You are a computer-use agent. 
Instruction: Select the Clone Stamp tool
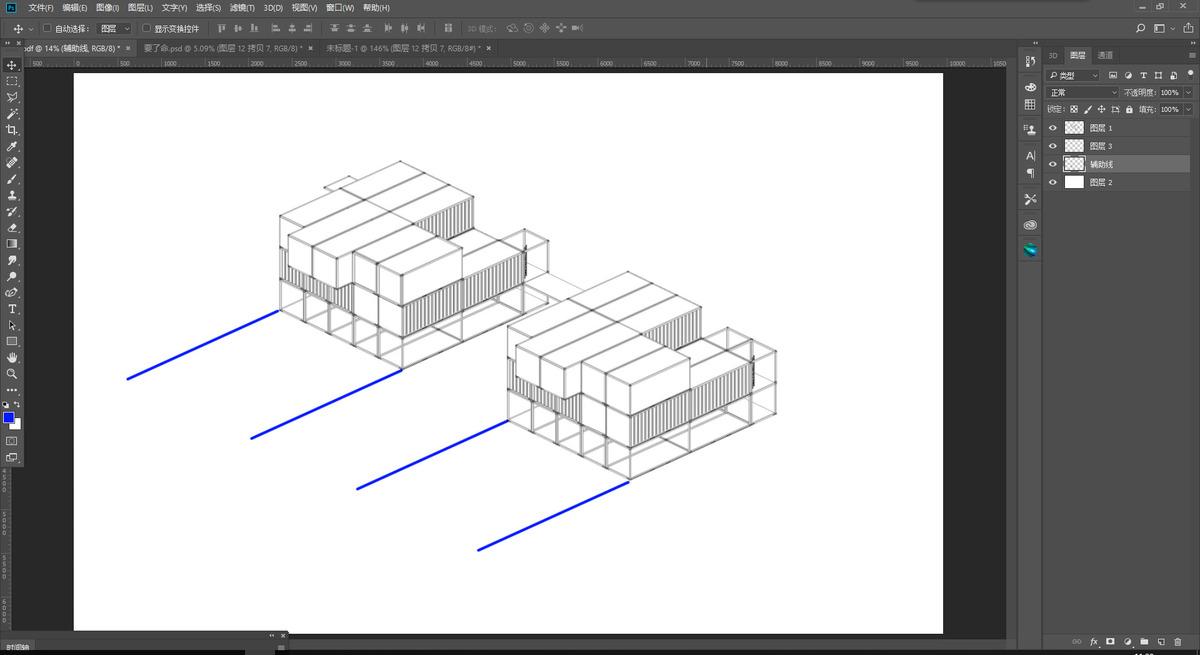coord(12,195)
